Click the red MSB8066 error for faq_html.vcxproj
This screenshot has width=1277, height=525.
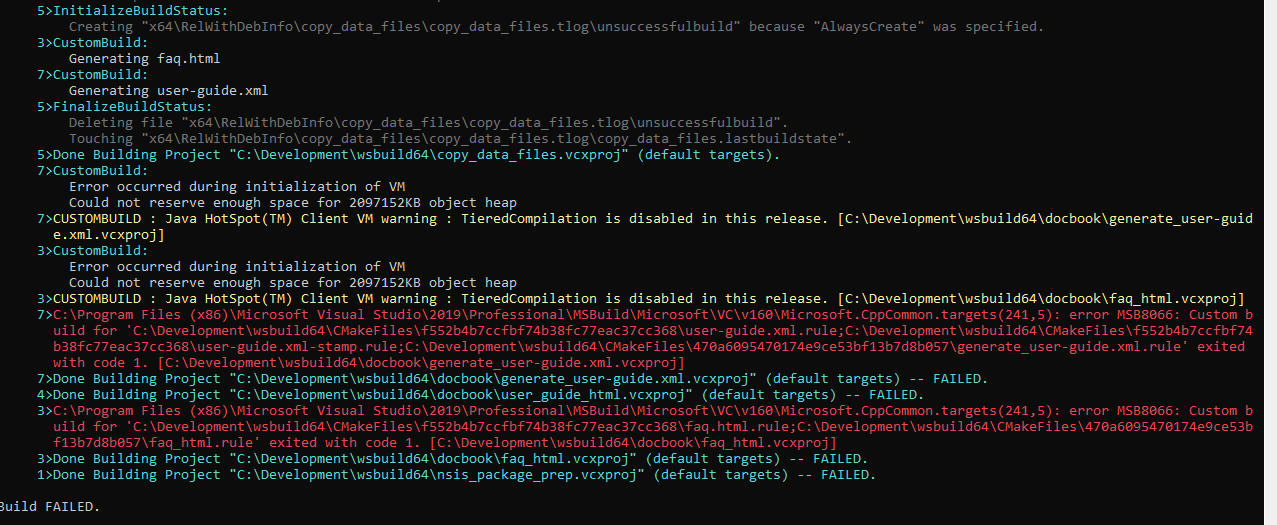[644, 427]
